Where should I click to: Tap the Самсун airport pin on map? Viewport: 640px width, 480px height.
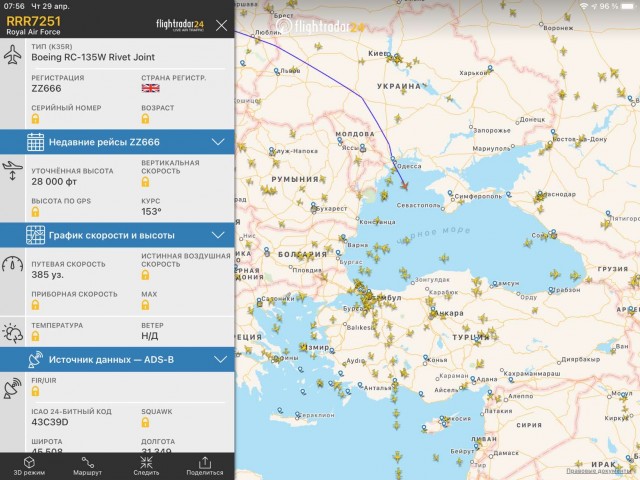click(495, 283)
